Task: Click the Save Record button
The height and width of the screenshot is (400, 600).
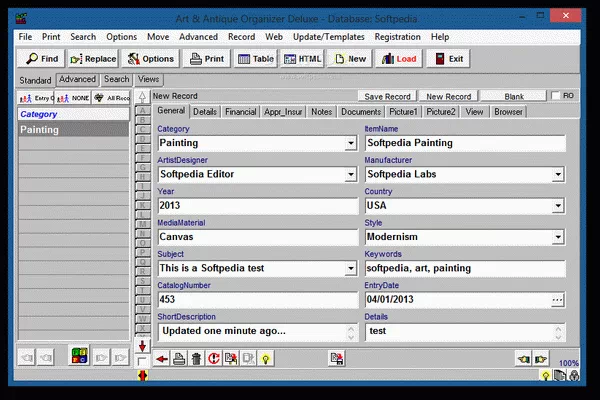Action: [387, 96]
